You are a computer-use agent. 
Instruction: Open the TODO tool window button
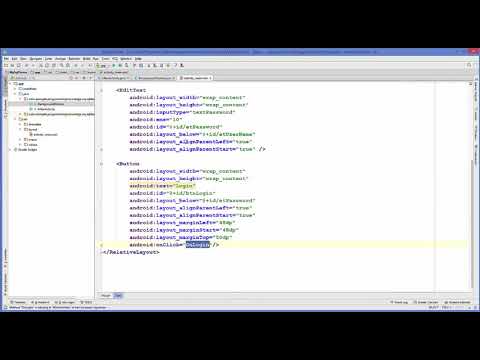point(86,302)
